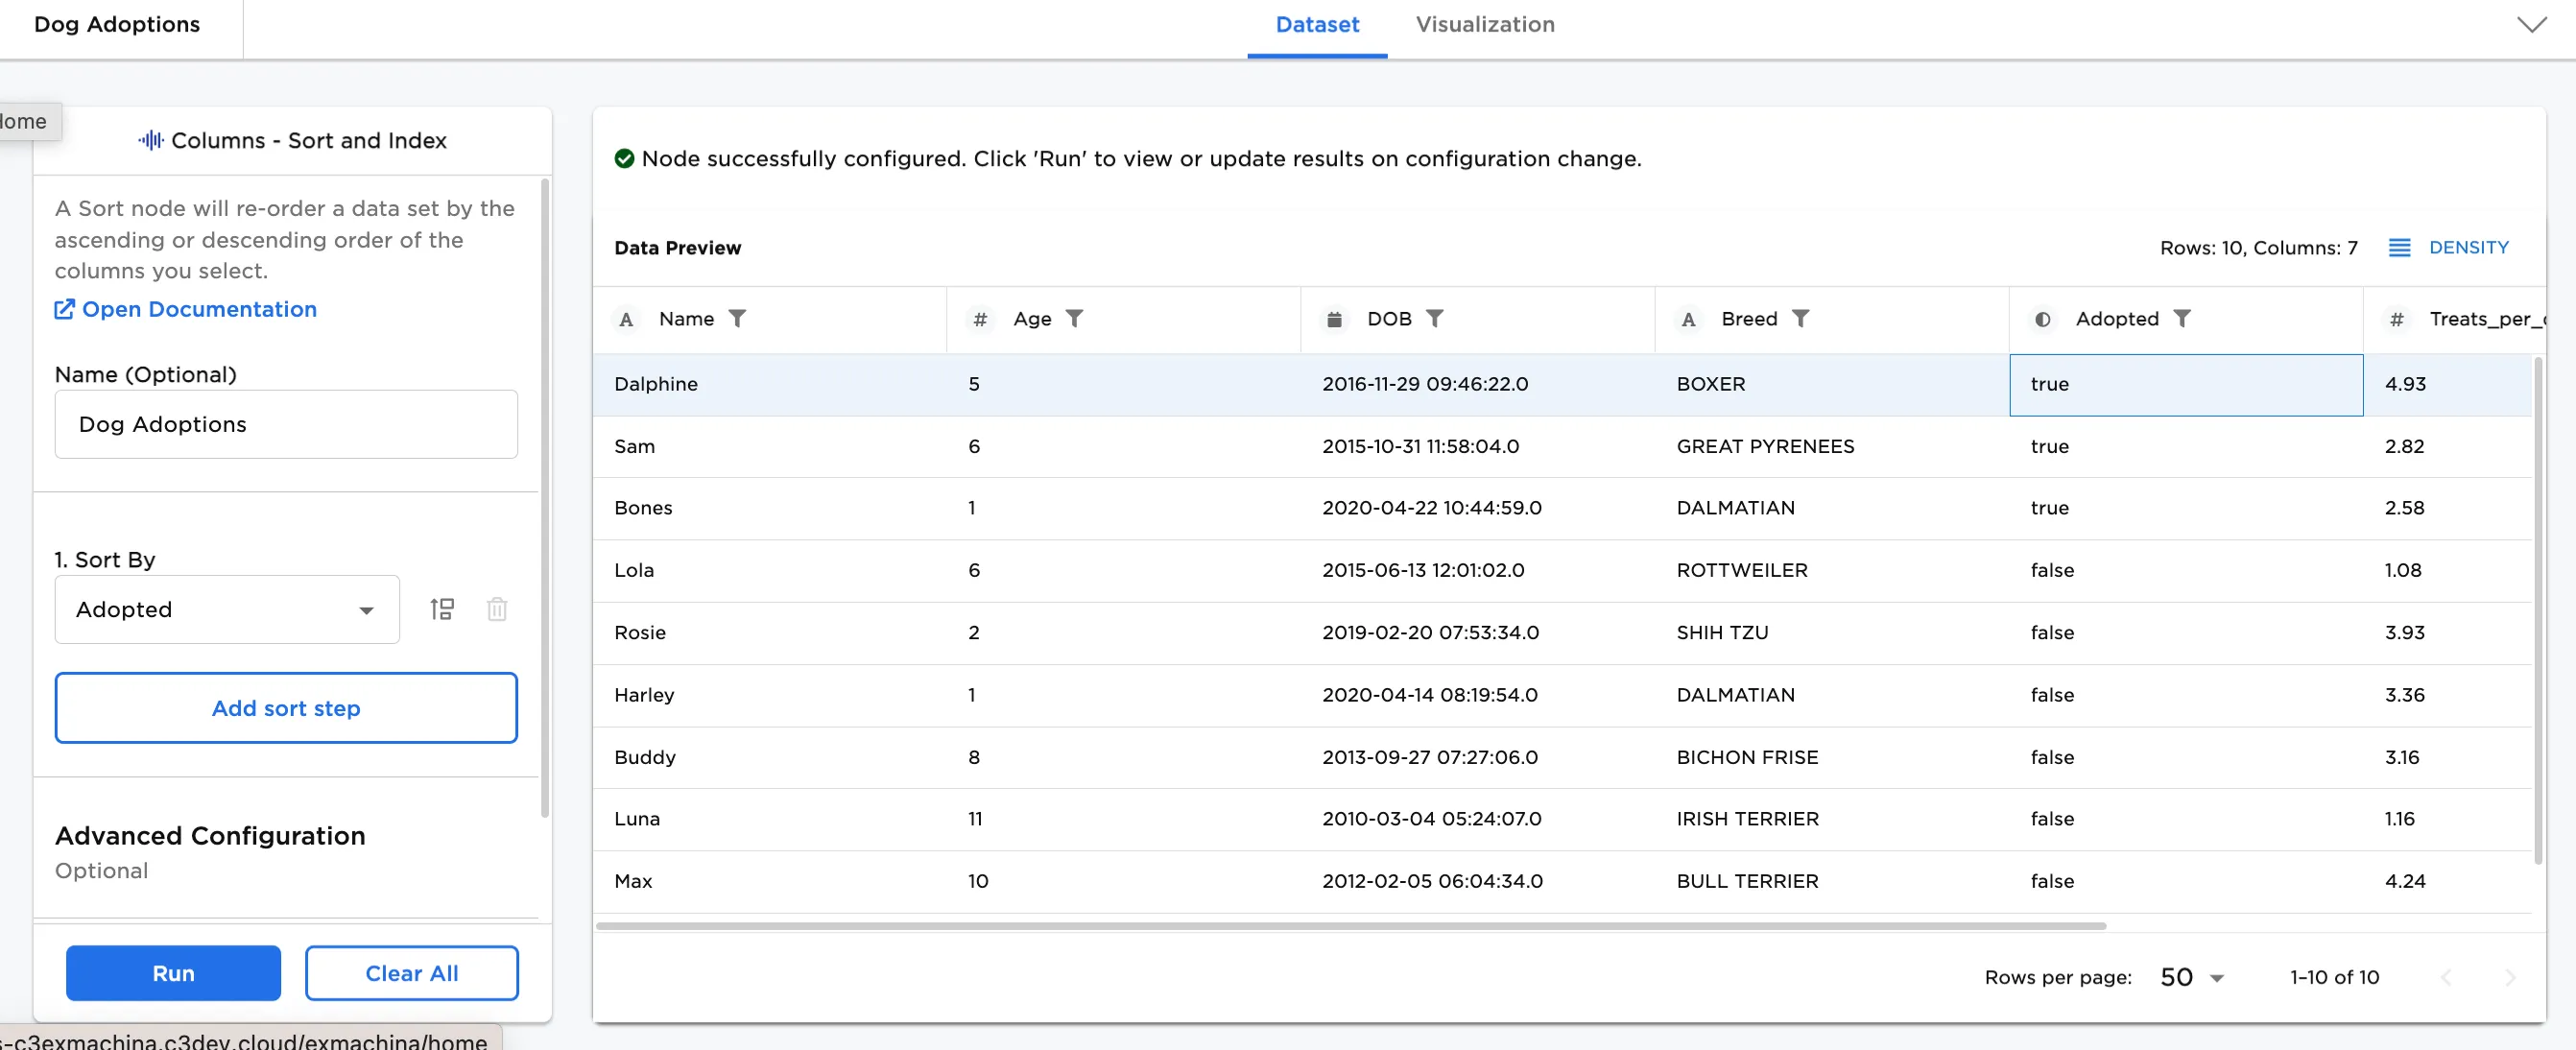
Task: Filter the Breed column
Action: [1803, 318]
